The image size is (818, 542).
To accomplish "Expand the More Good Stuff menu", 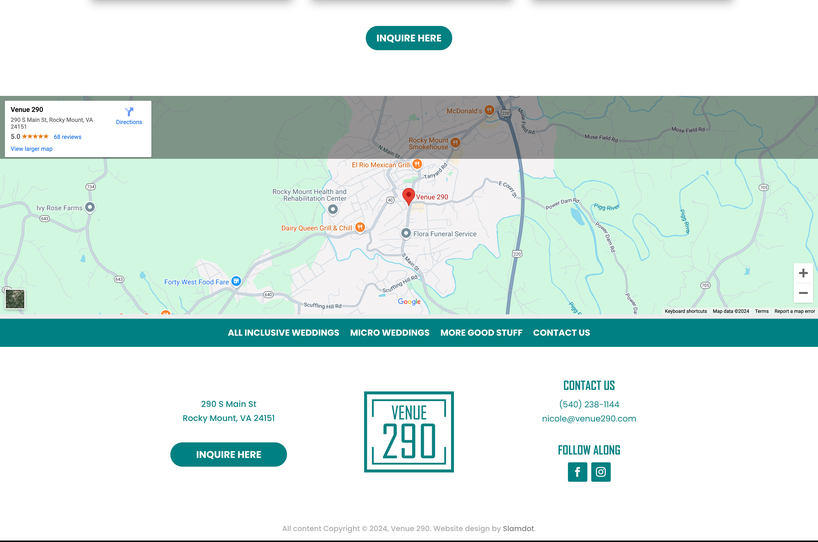I will click(481, 333).
